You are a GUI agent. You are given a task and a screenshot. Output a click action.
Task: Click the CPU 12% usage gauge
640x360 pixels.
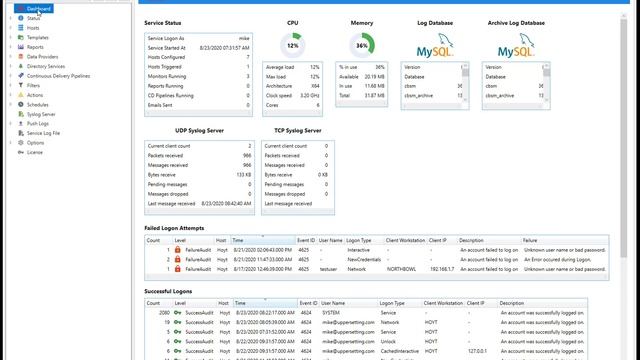293,45
